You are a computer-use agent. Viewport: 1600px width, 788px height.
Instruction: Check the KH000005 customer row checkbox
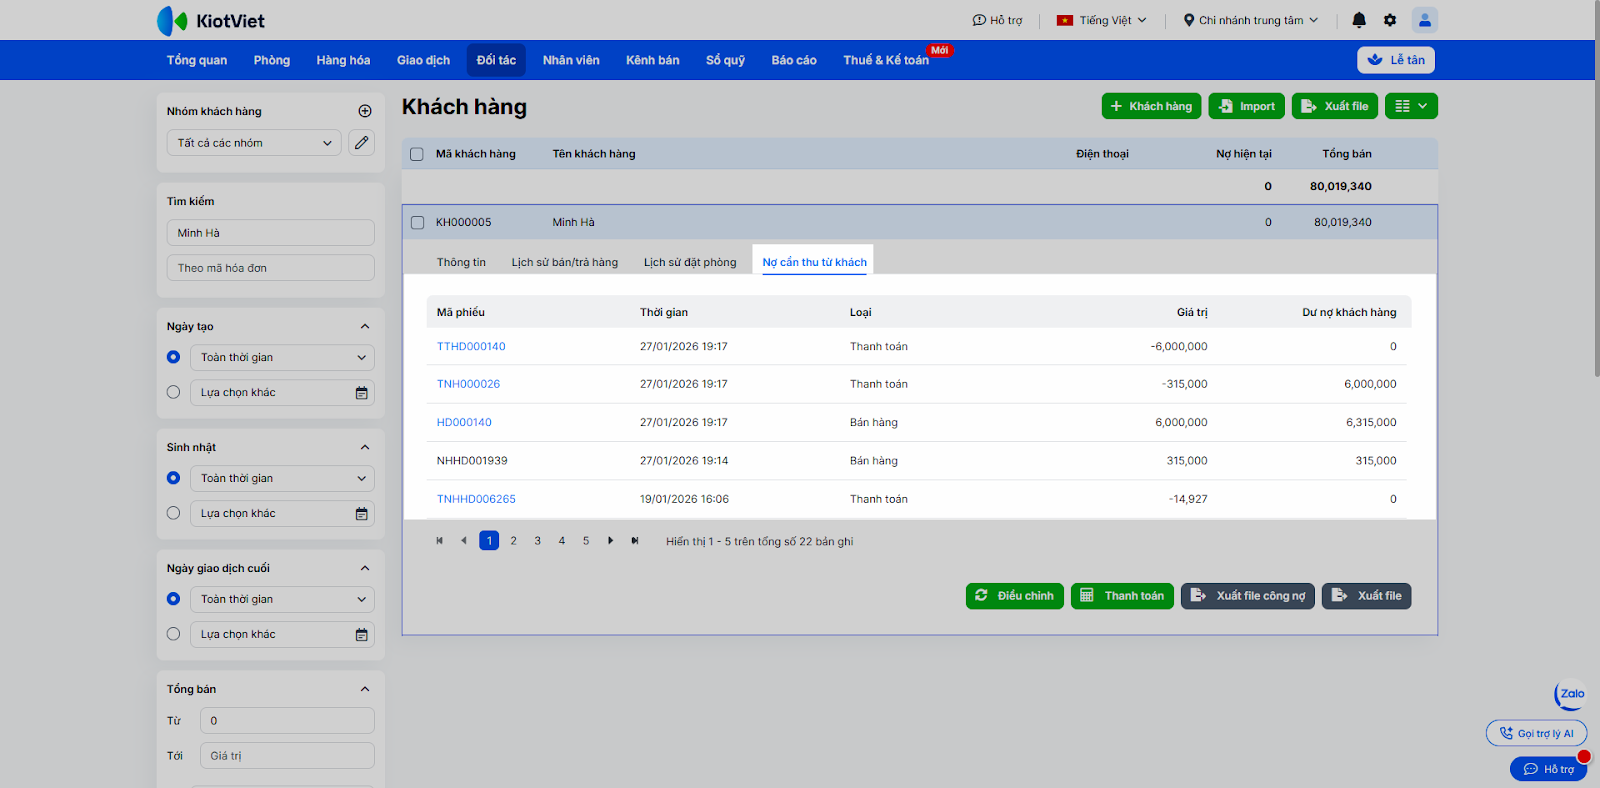coord(417,223)
